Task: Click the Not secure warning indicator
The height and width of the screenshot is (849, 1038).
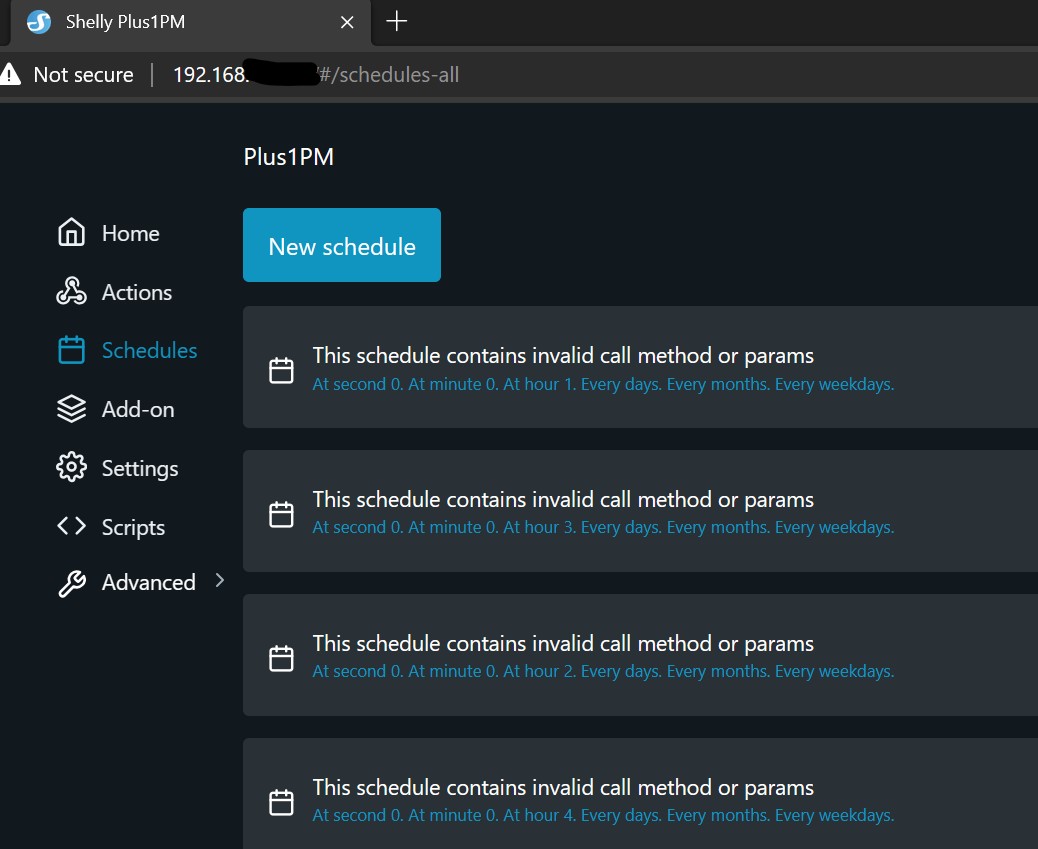Action: click(x=68, y=74)
